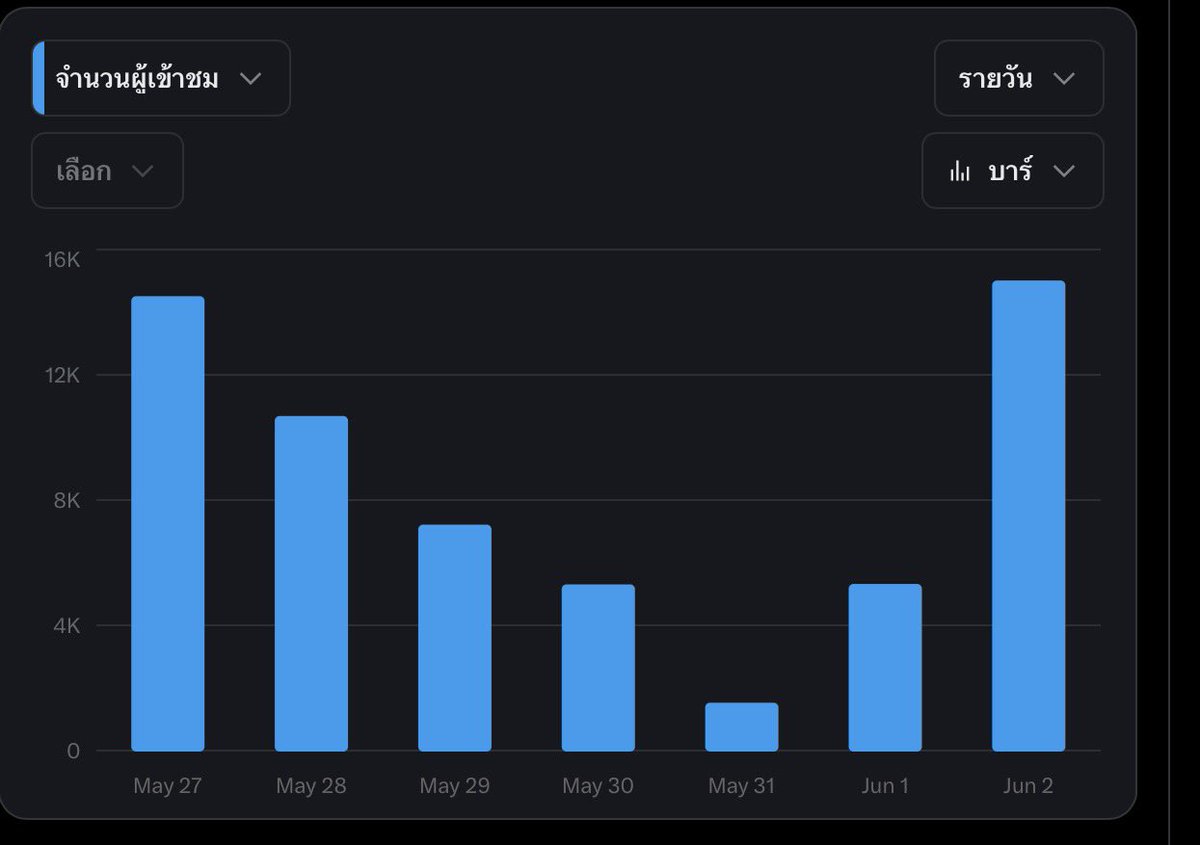Image resolution: width=1200 pixels, height=845 pixels.
Task: Click the May 27 axis label
Action: coord(168,786)
